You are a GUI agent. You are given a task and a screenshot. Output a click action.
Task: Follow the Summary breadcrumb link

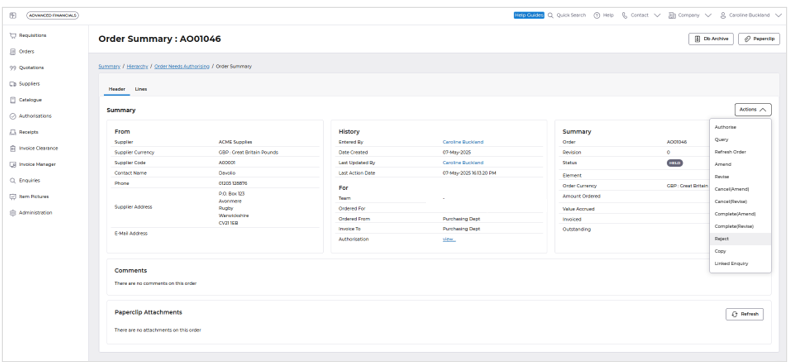point(109,67)
